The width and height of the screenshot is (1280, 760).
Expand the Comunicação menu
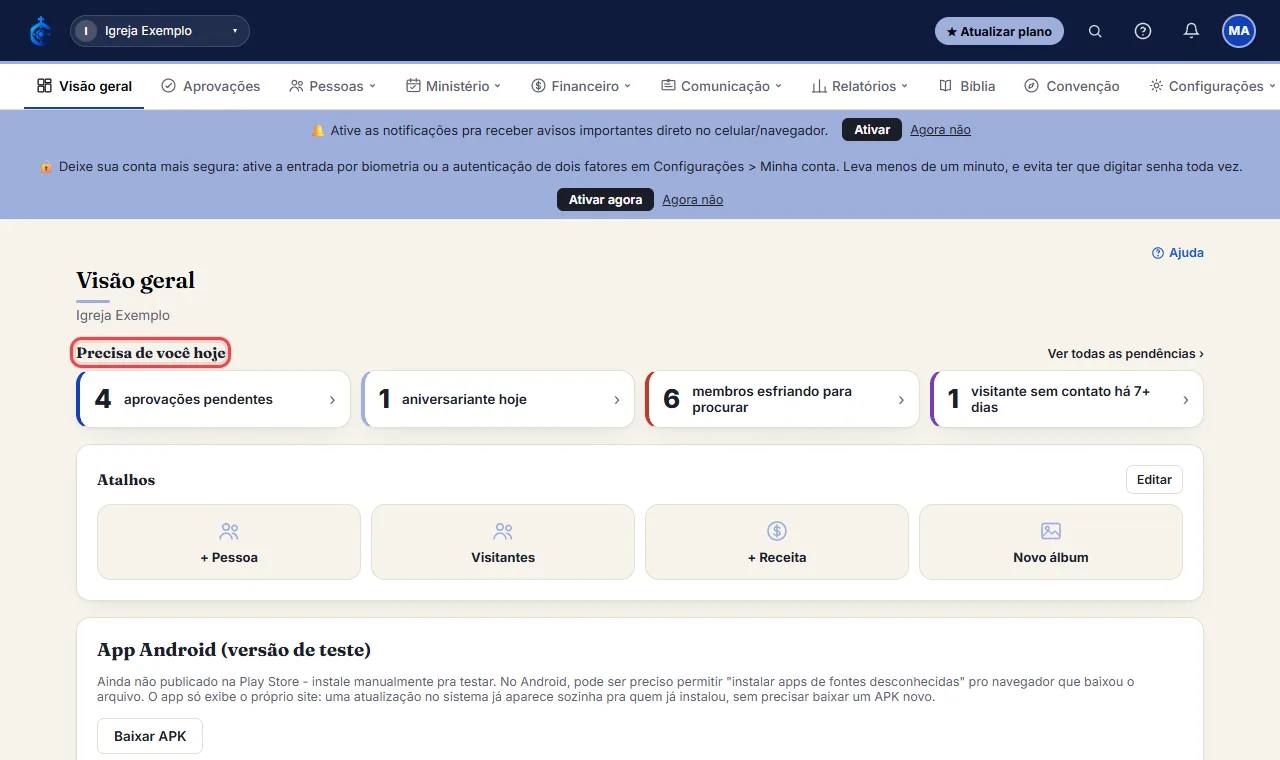tap(722, 86)
